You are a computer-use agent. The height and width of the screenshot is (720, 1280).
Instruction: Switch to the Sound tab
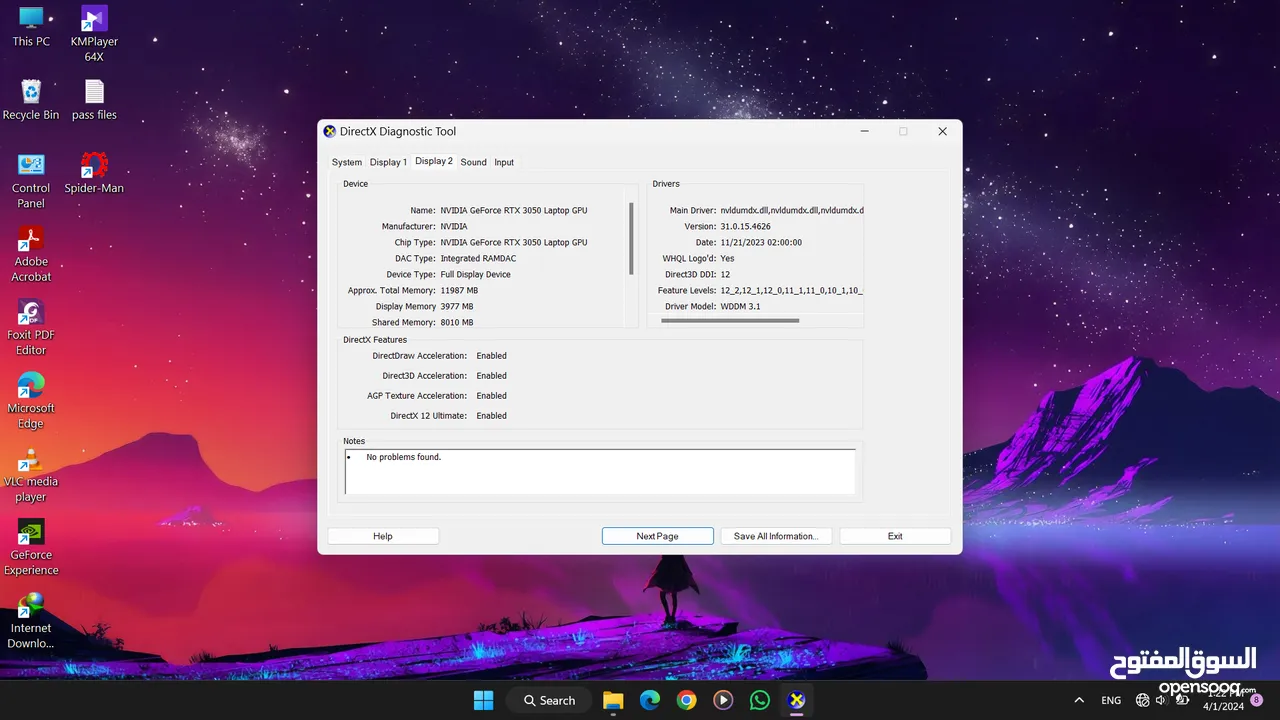tap(474, 162)
